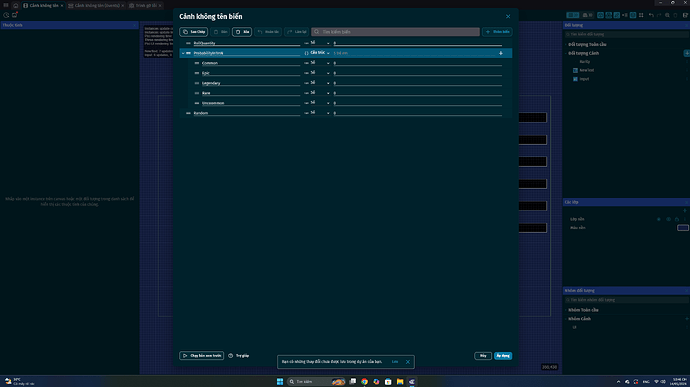Click the editor redo toolbar icon

coord(659,15)
